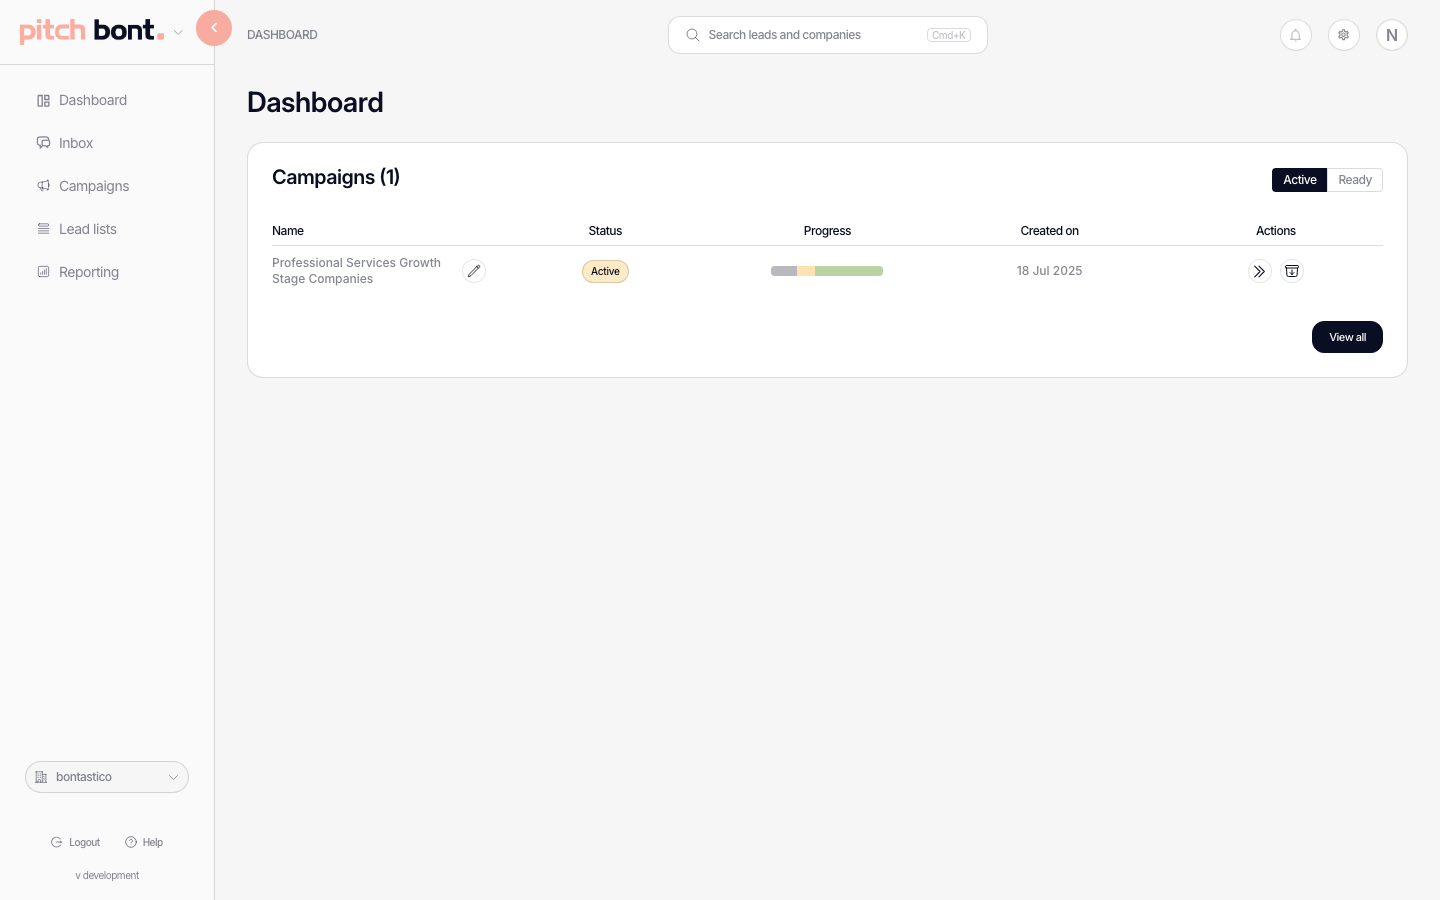Image resolution: width=1440 pixels, height=900 pixels.
Task: Switch to Ready campaigns toggle
Action: coord(1355,180)
